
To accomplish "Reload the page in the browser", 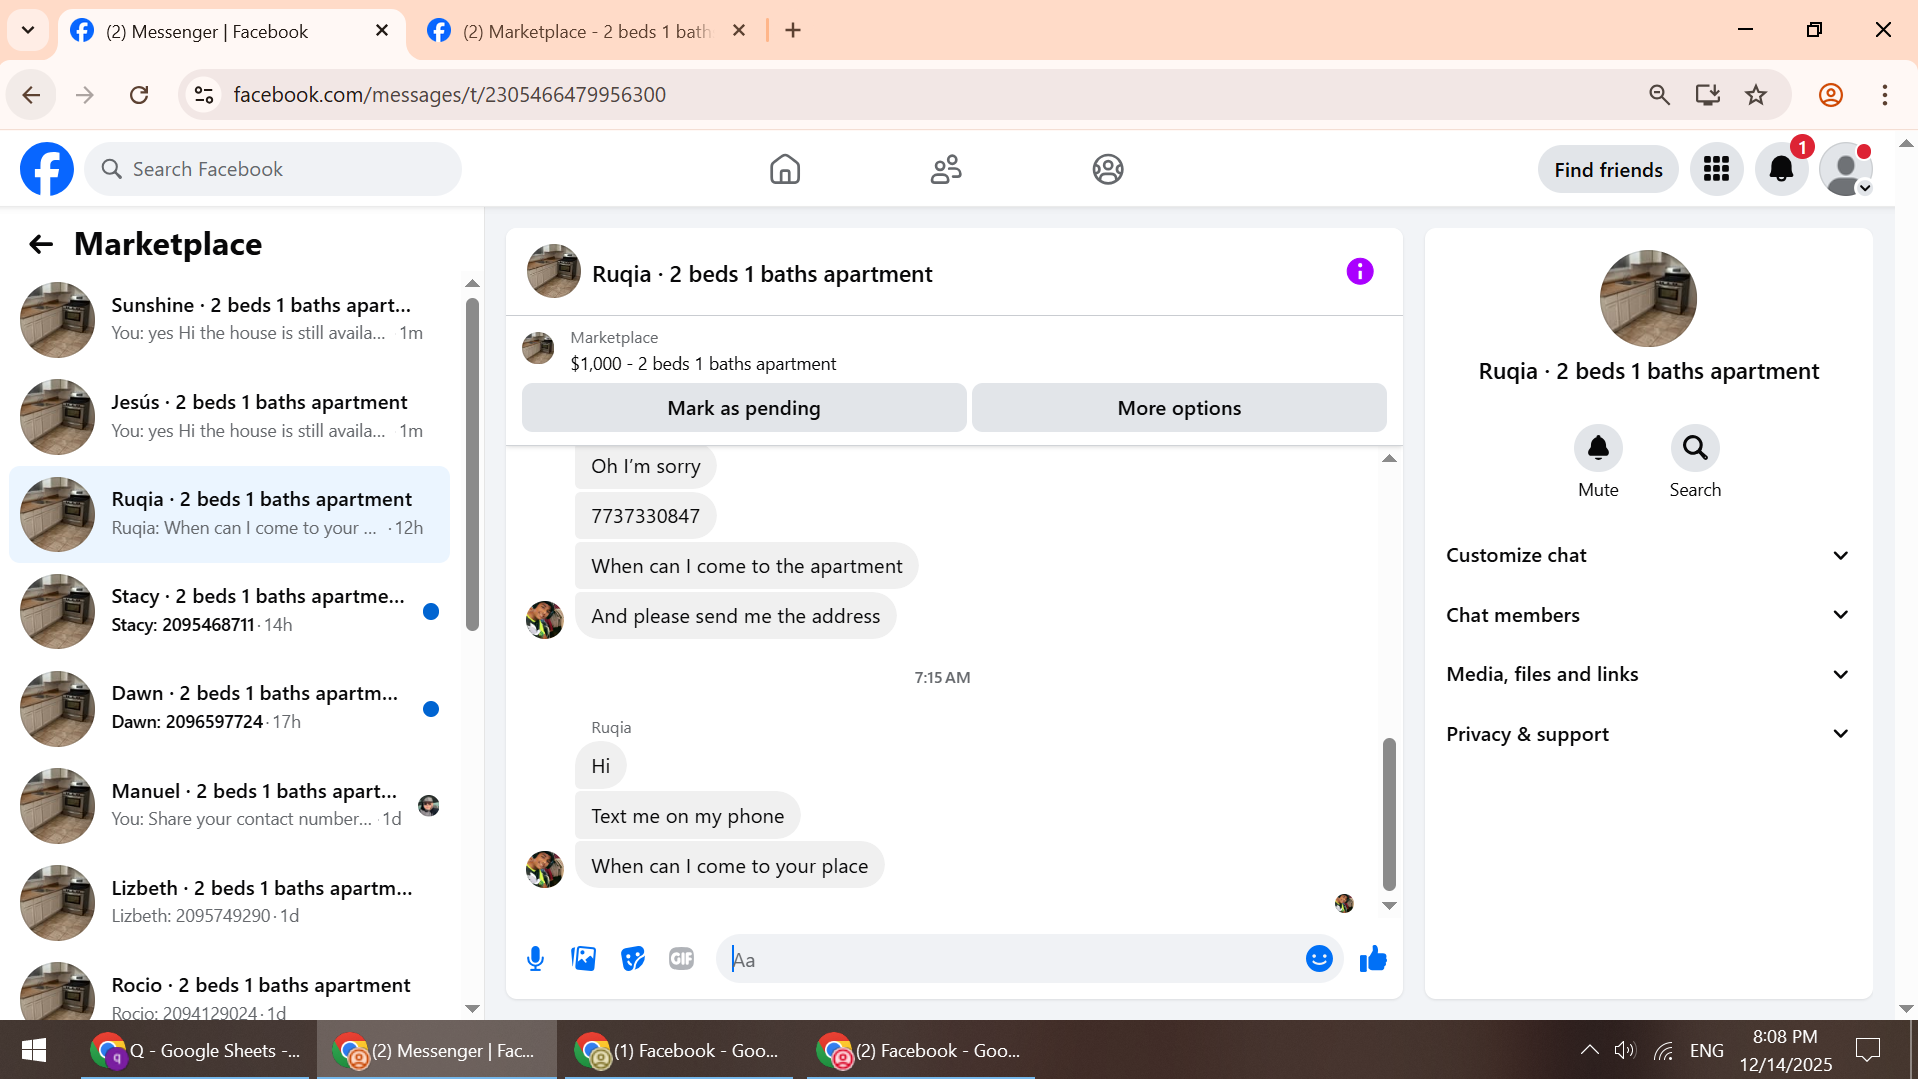I will coord(139,95).
